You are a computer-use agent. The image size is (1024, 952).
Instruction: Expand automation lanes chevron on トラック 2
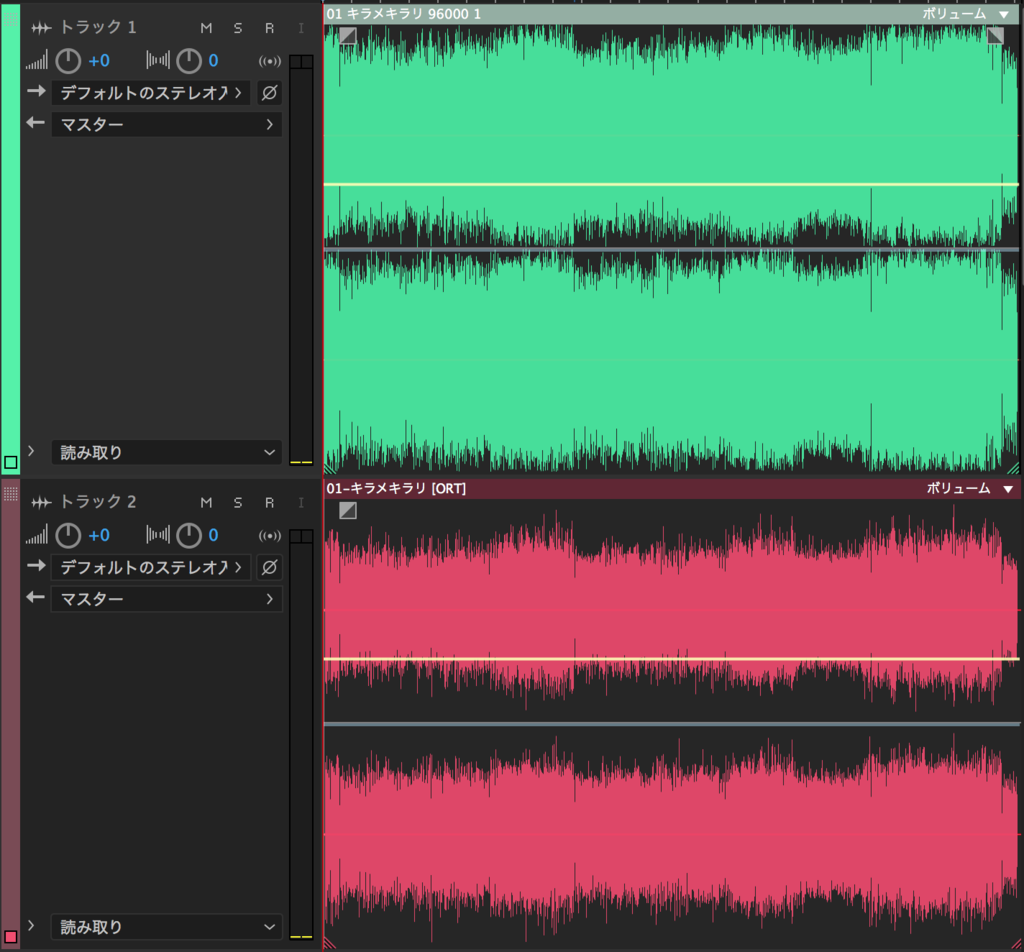click(x=31, y=926)
